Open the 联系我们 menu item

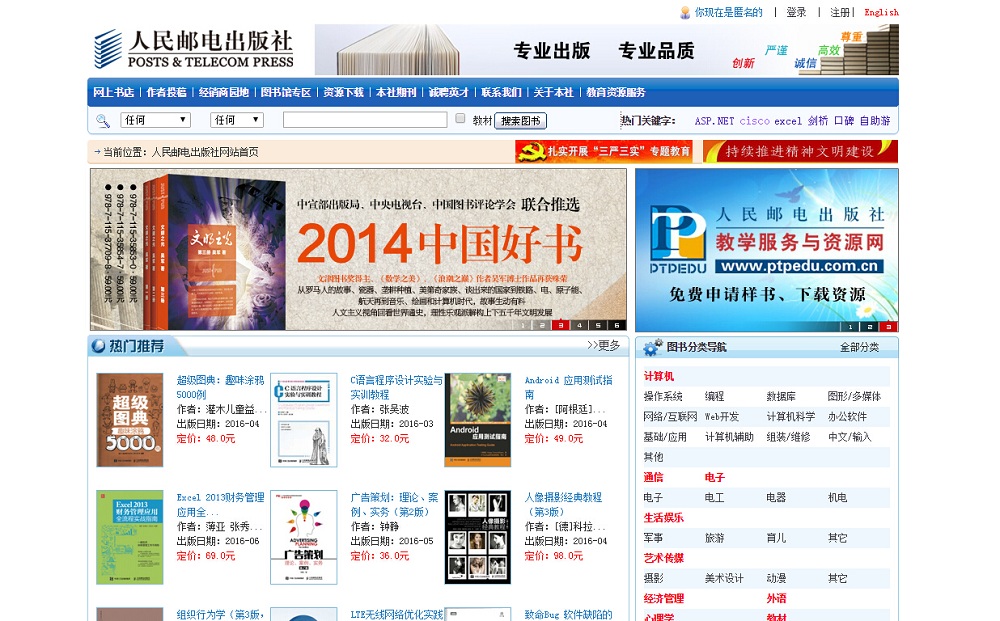coord(501,92)
